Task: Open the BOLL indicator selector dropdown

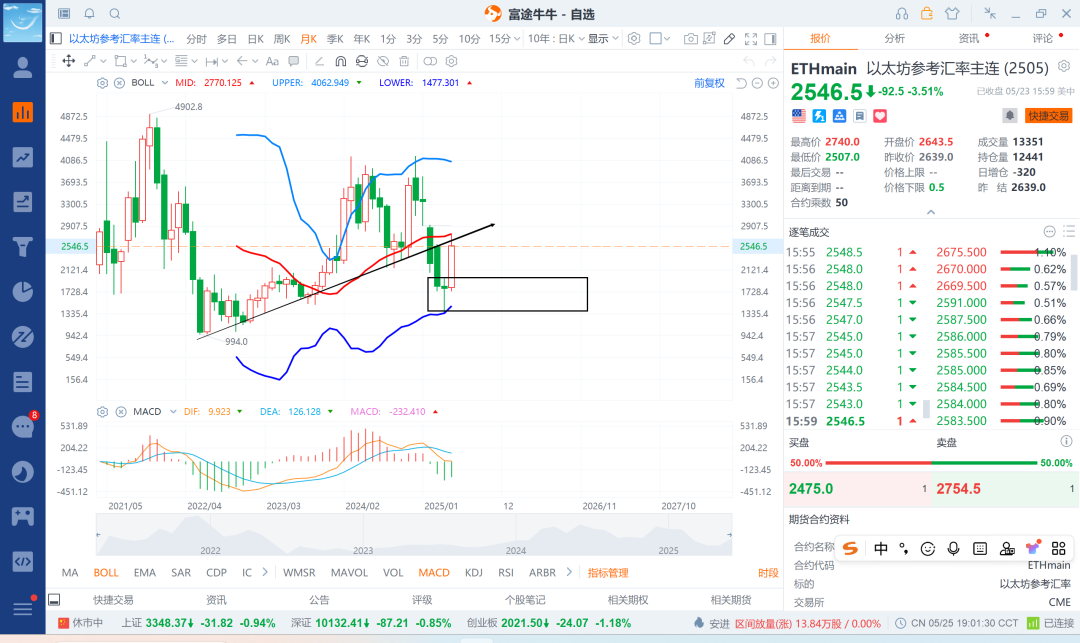Action: pos(165,83)
